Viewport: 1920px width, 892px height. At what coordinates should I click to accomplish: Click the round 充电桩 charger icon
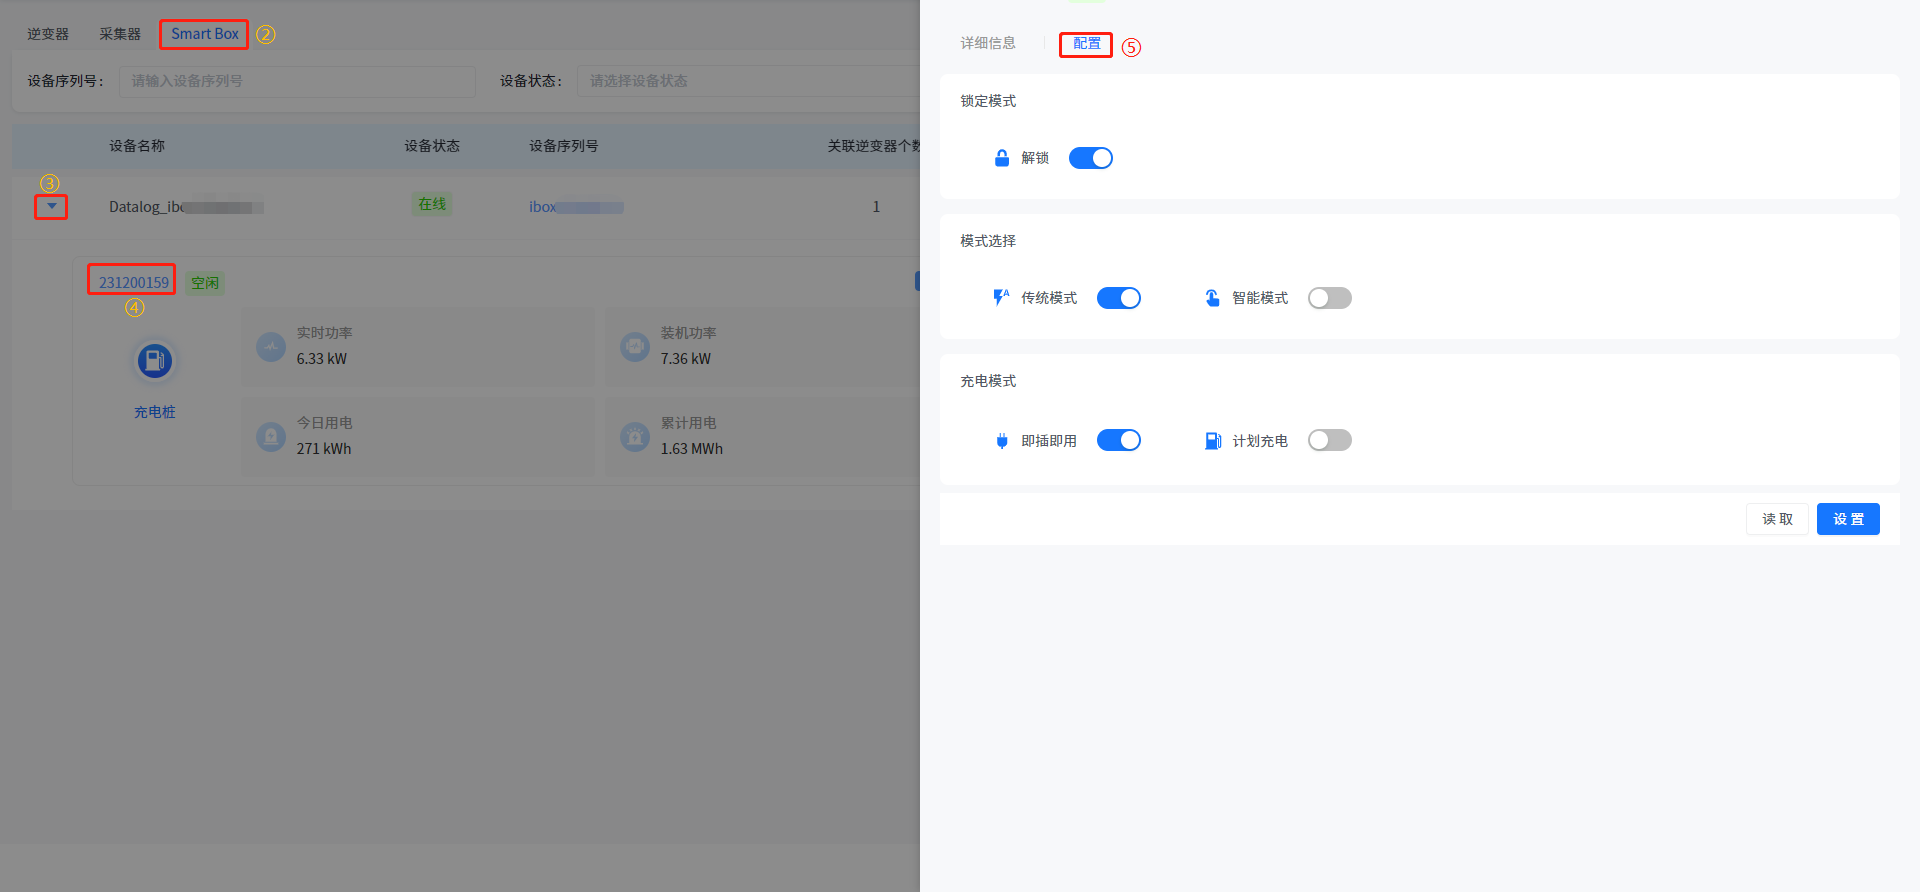point(155,361)
